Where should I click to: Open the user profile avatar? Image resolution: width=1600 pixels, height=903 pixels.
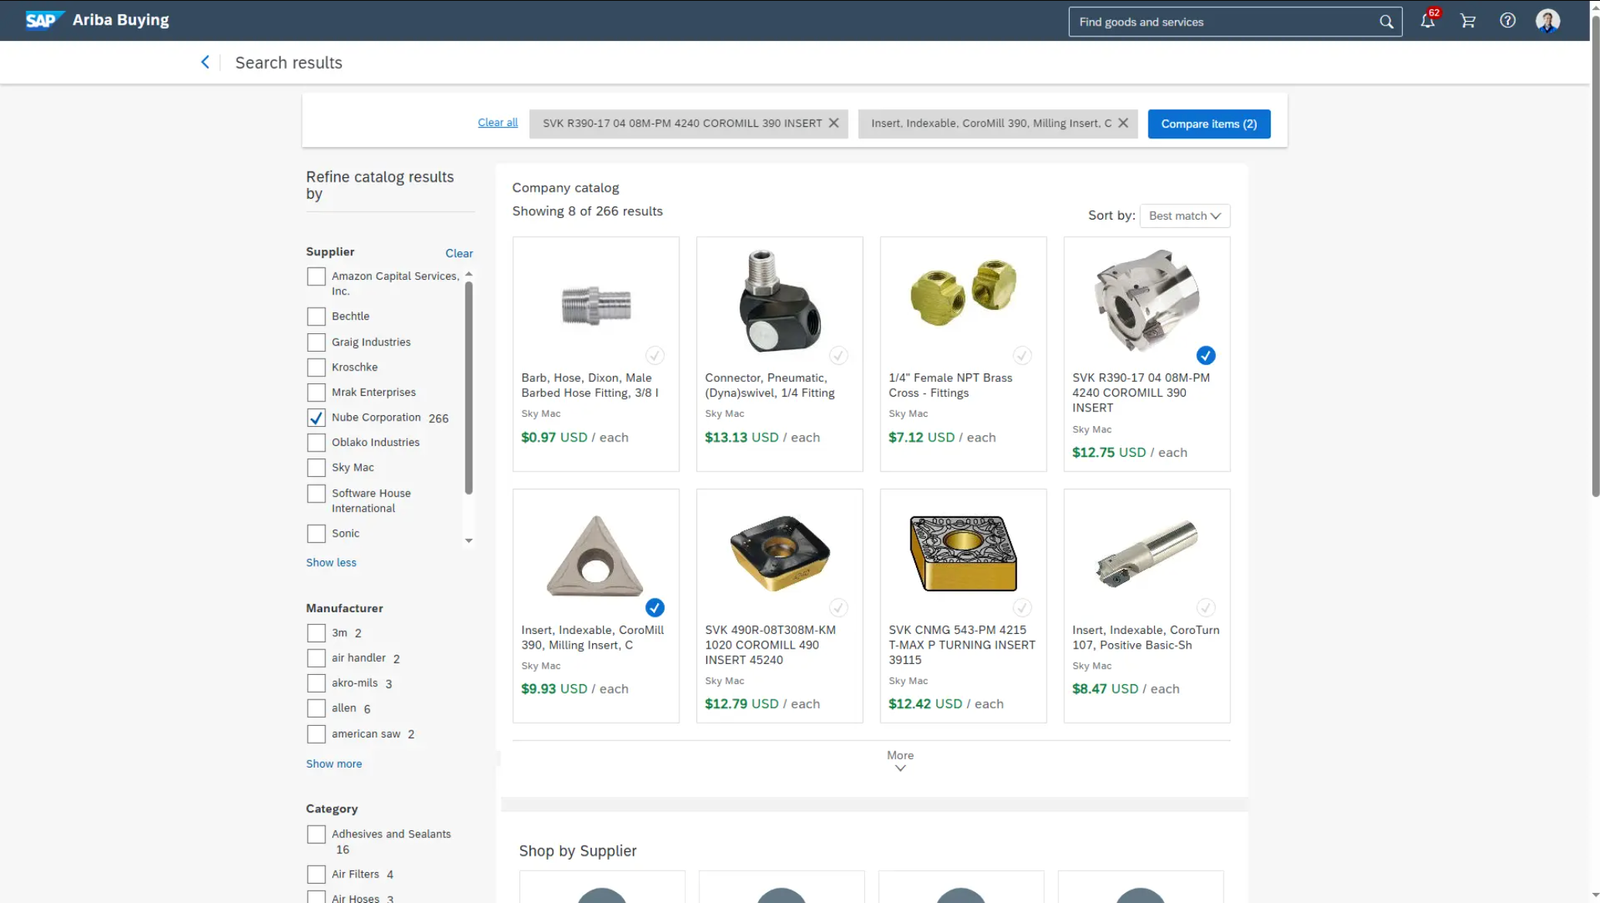[1547, 21]
